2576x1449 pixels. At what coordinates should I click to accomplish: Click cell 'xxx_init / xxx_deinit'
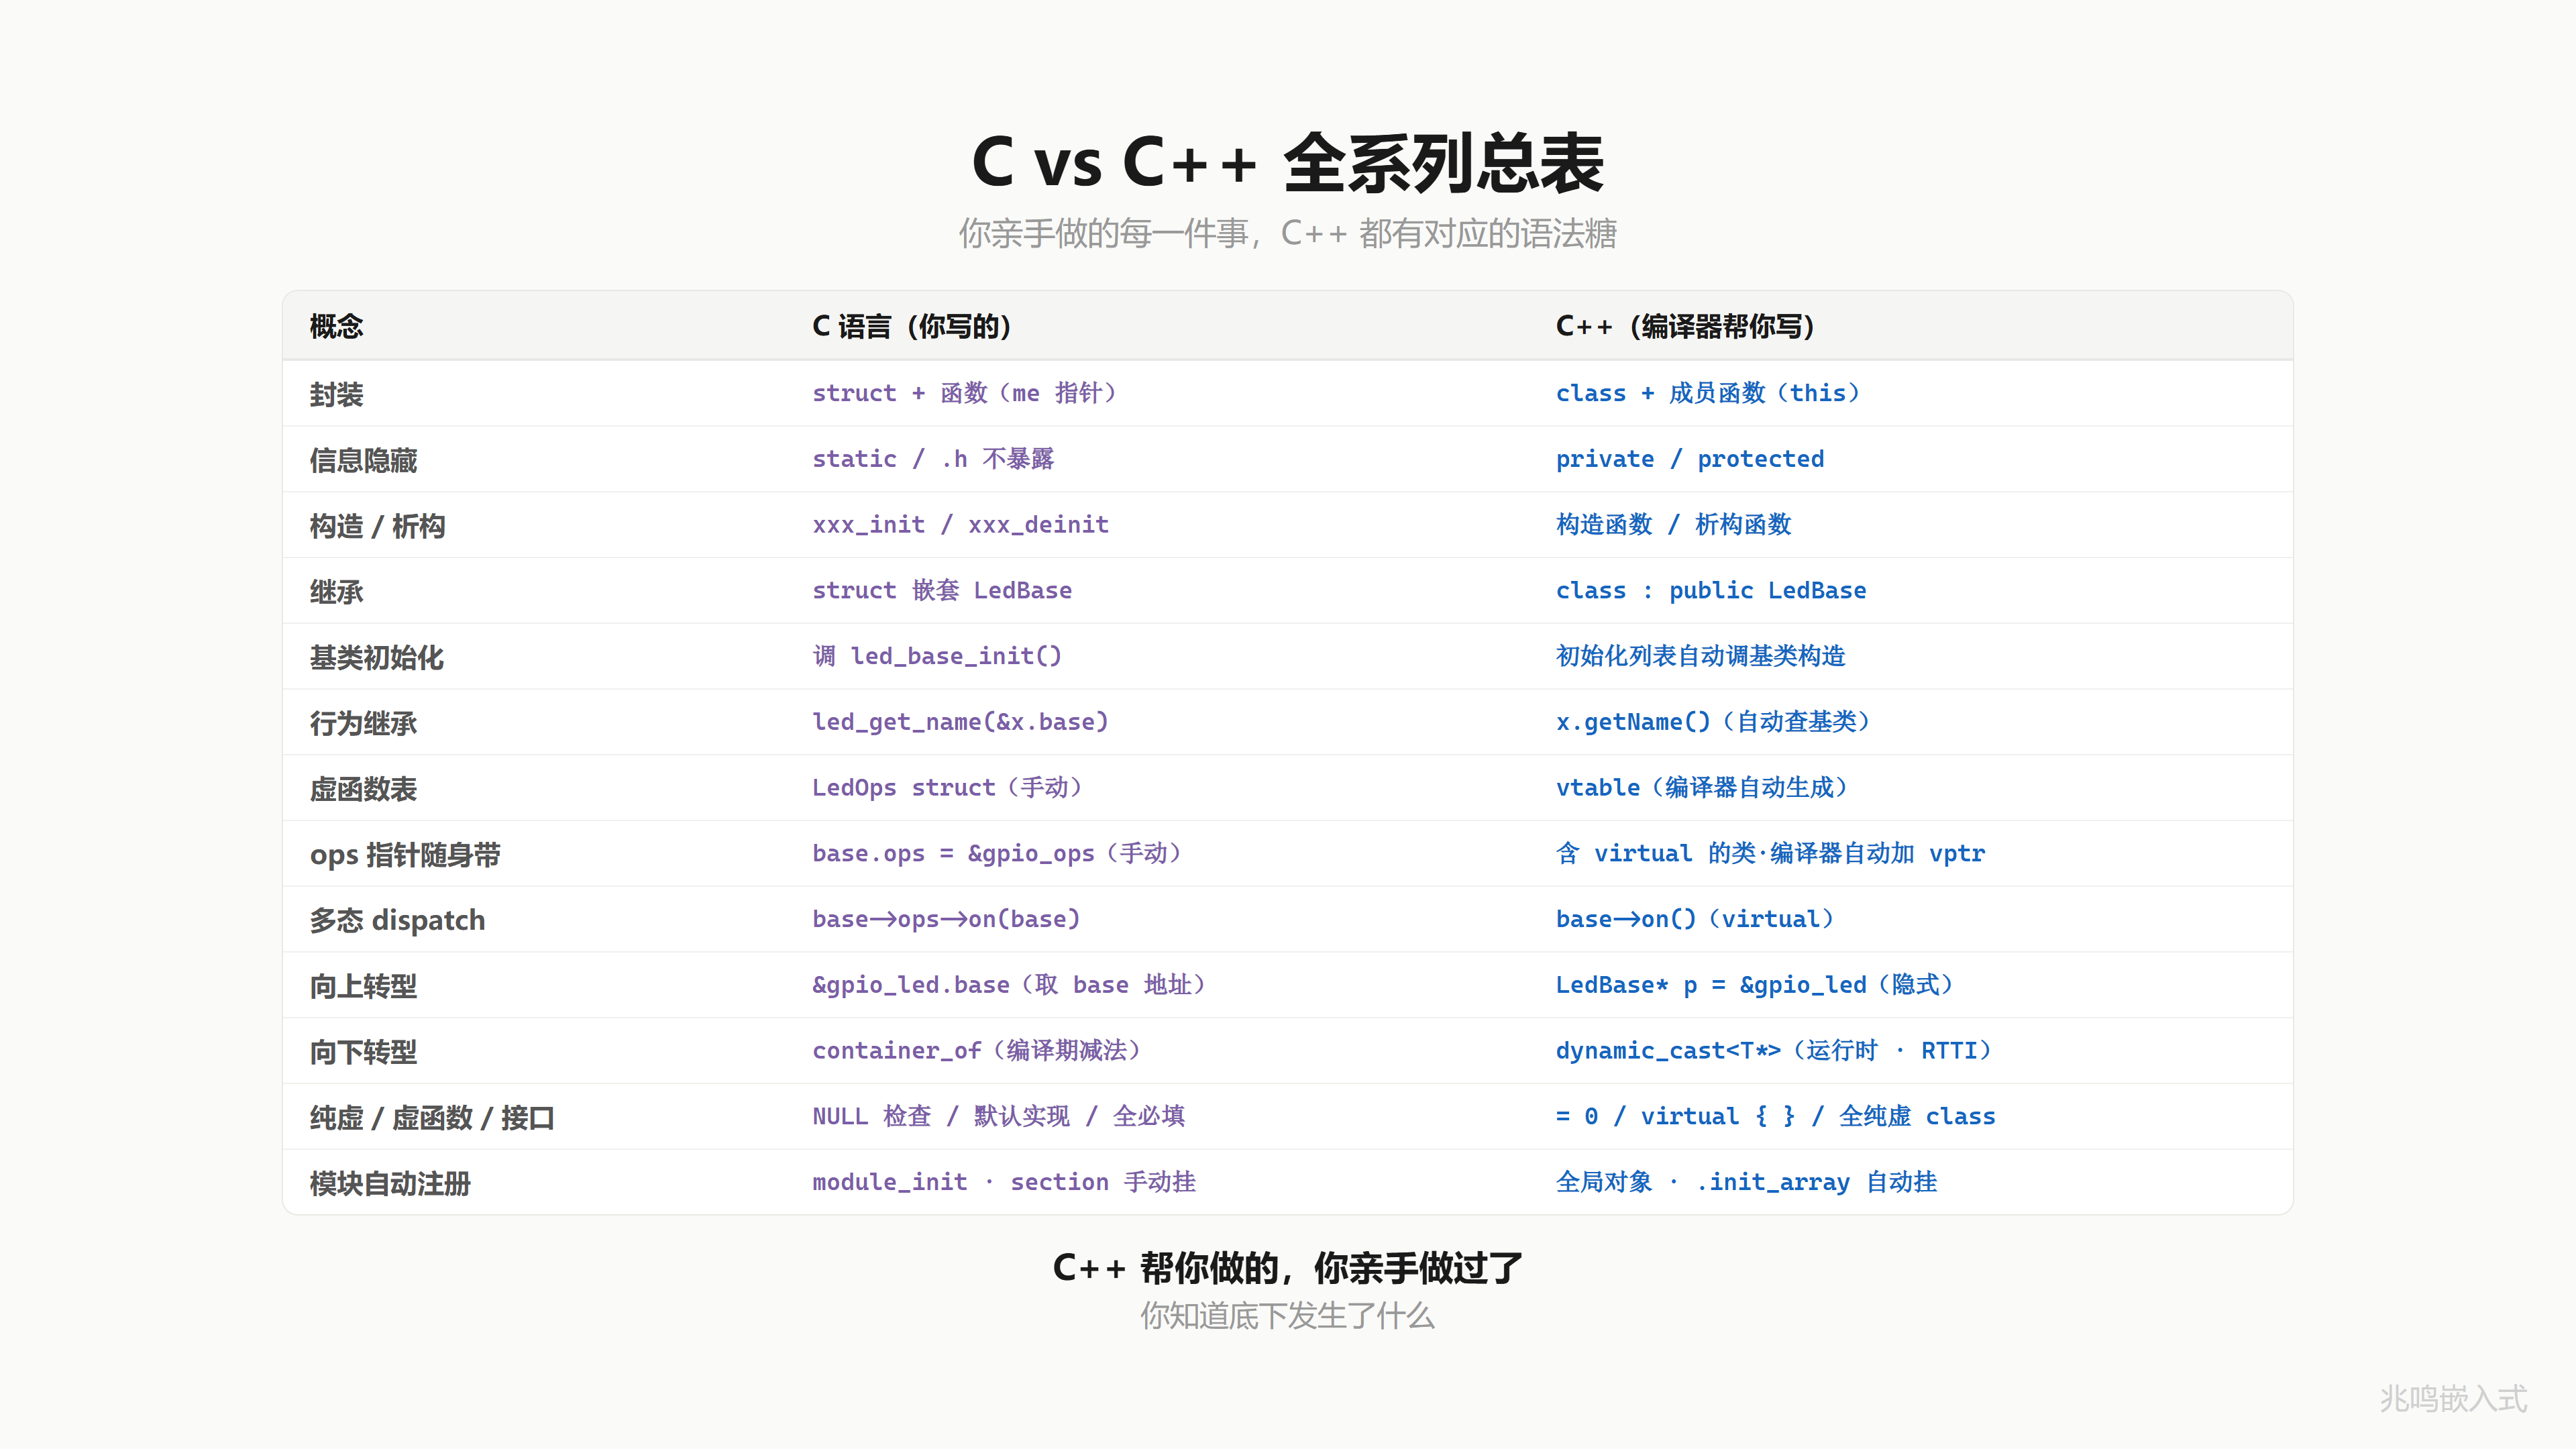click(960, 525)
